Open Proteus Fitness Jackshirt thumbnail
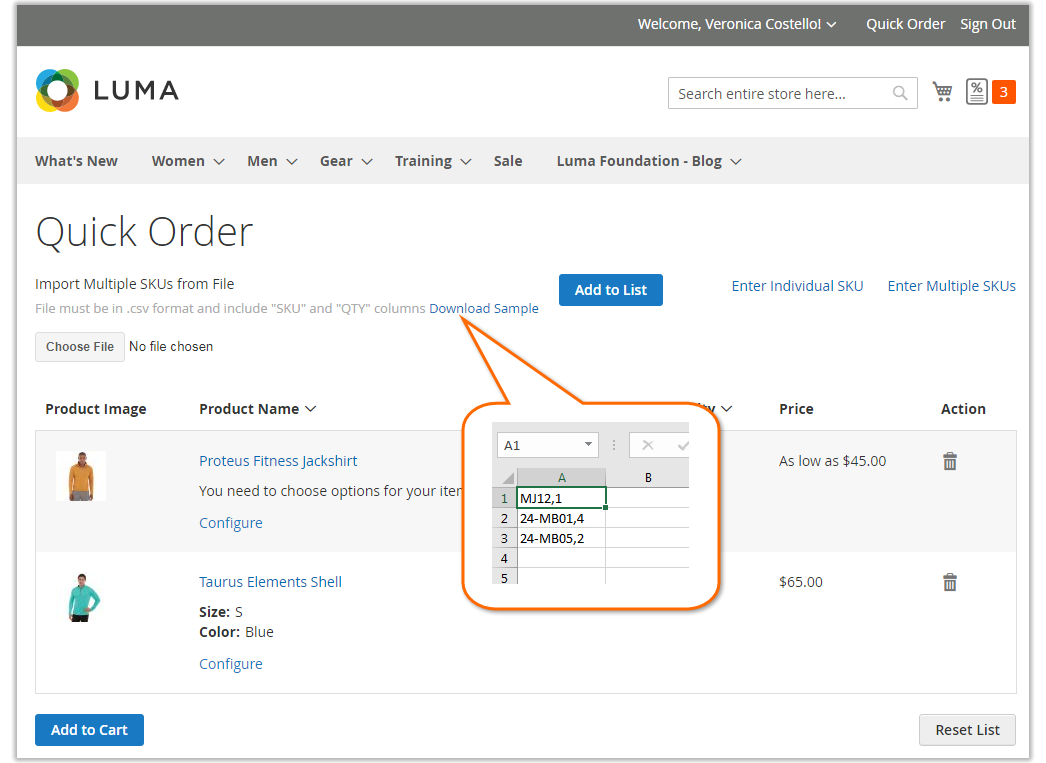 81,476
